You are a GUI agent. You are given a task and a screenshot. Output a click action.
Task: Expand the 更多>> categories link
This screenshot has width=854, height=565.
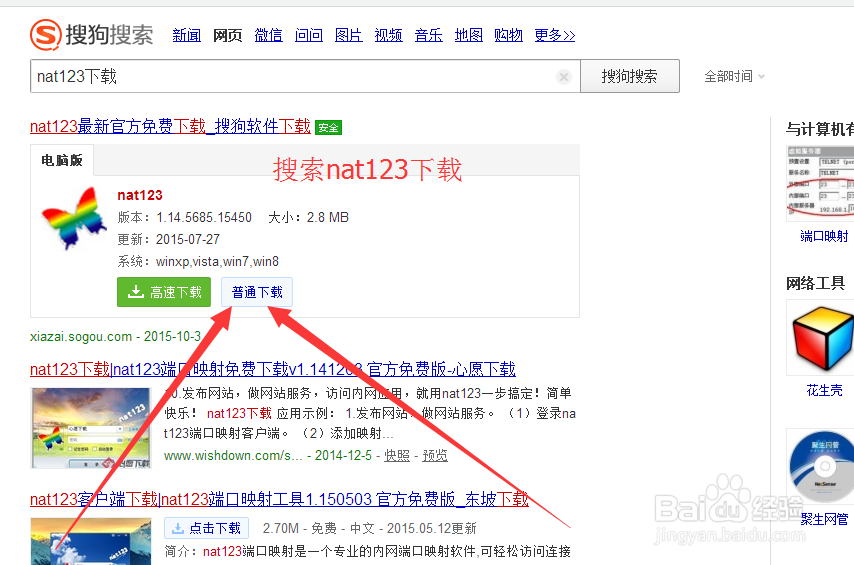(x=554, y=35)
